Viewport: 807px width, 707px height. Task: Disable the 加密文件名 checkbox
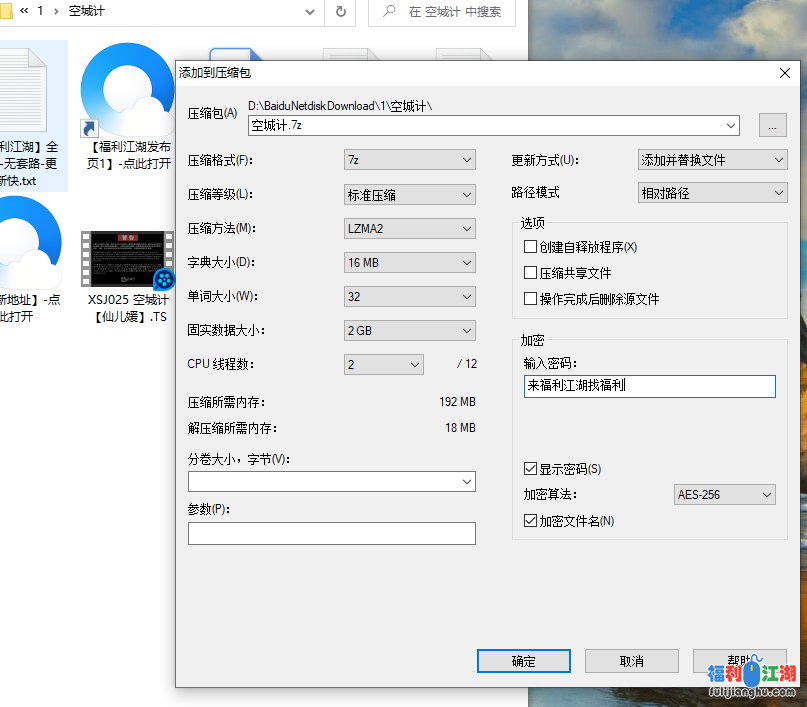[x=531, y=521]
